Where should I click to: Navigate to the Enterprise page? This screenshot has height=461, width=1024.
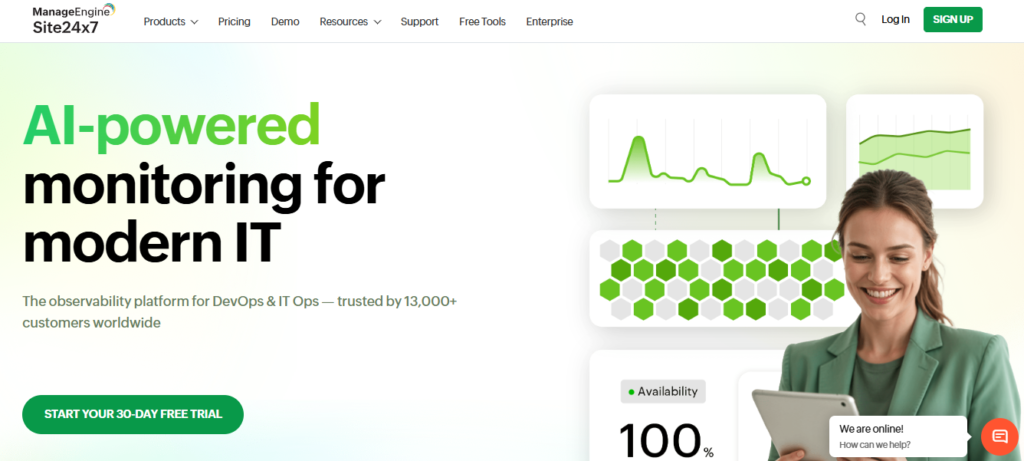click(x=549, y=21)
